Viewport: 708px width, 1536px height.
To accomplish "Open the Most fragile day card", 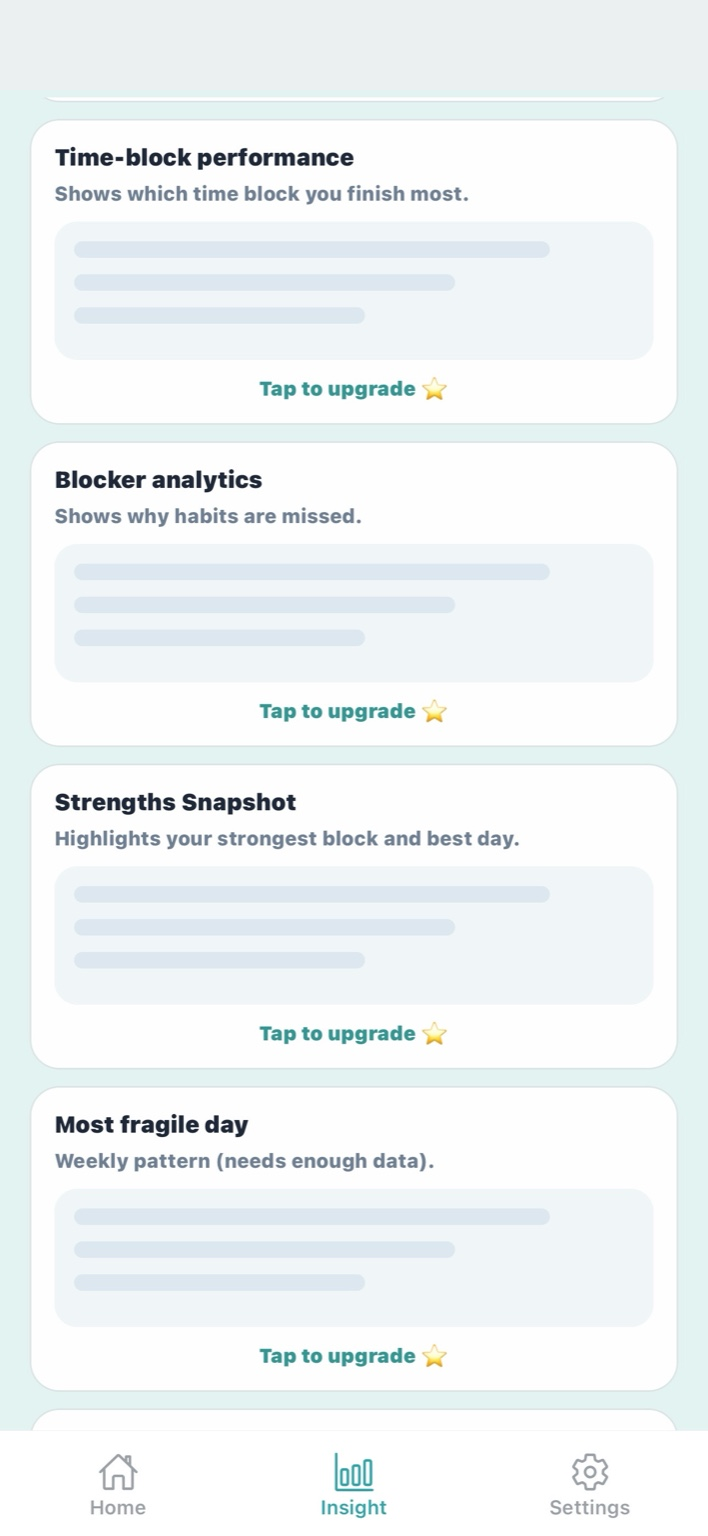I will [151, 1124].
